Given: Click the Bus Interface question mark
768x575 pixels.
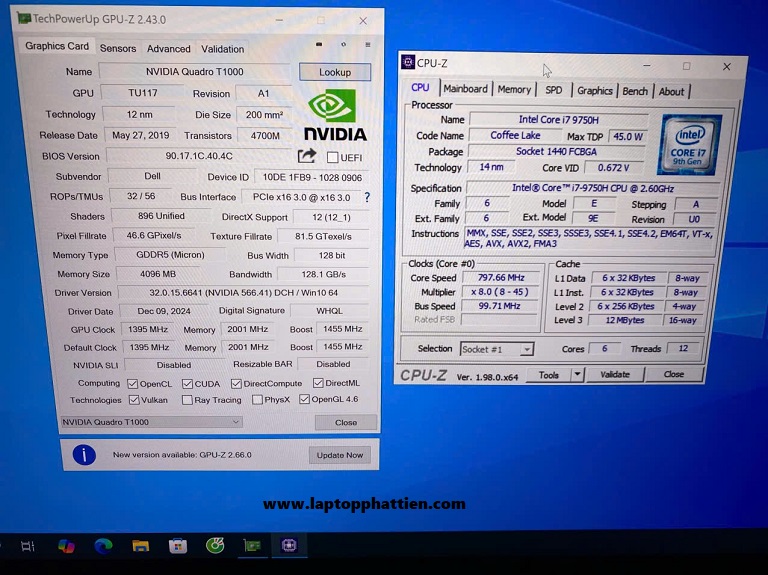Looking at the screenshot, I should point(367,197).
